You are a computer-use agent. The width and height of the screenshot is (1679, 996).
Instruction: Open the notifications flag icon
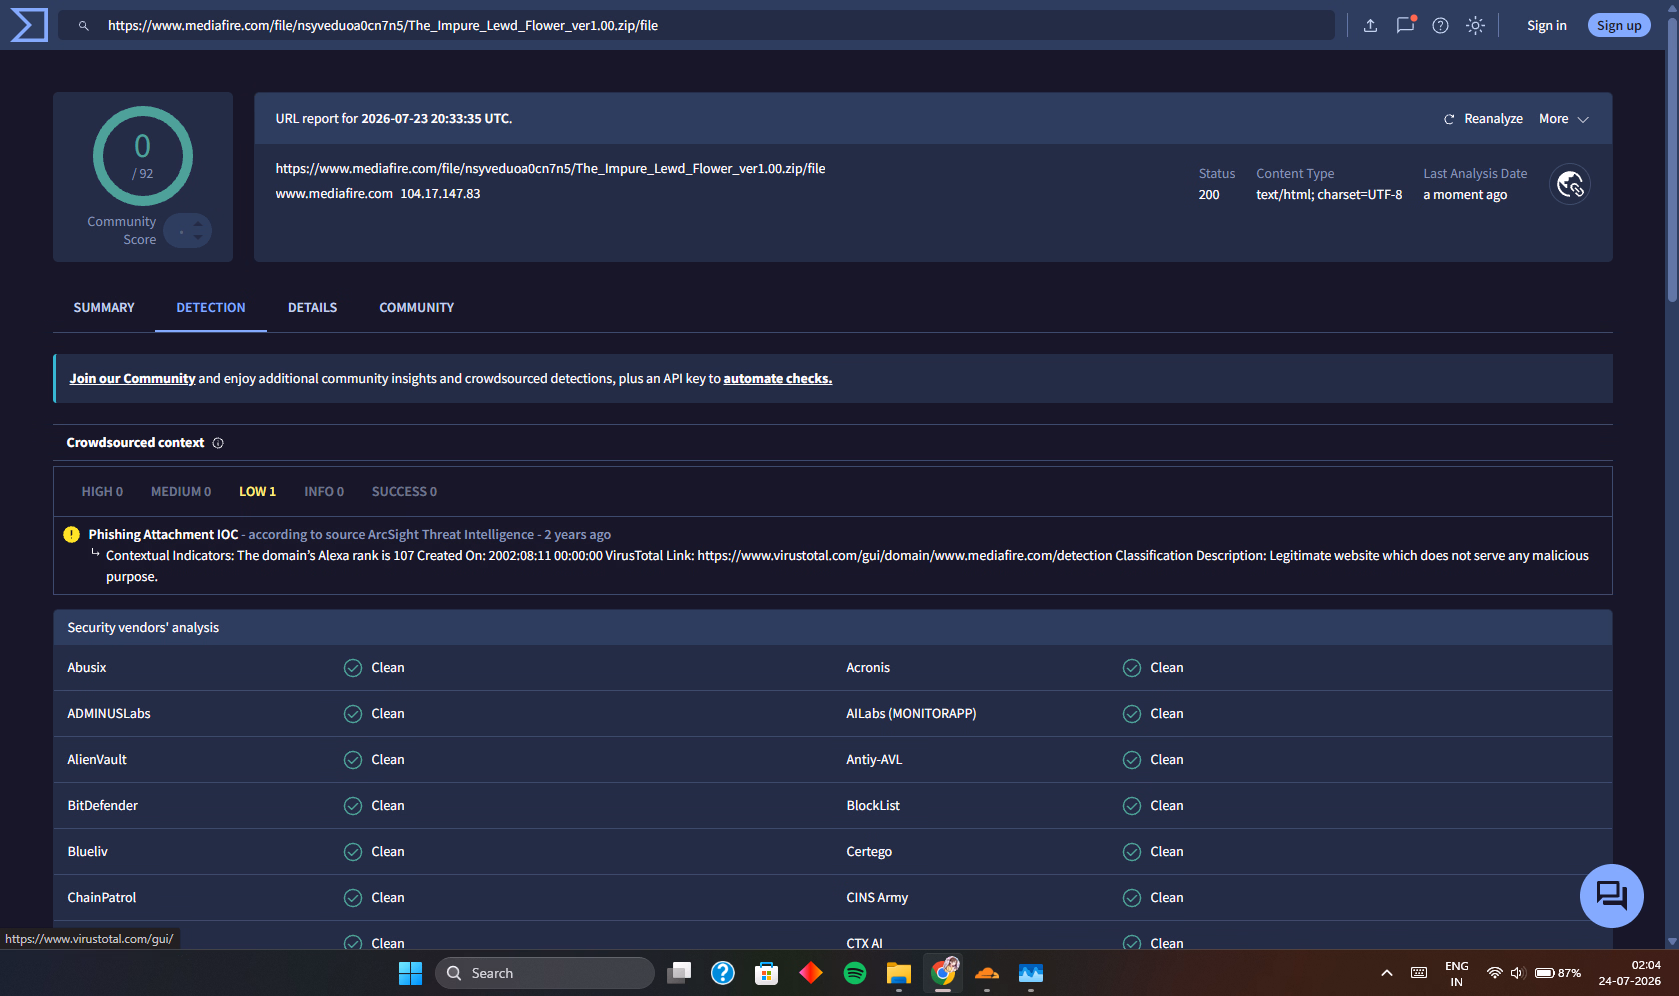[x=1405, y=25]
